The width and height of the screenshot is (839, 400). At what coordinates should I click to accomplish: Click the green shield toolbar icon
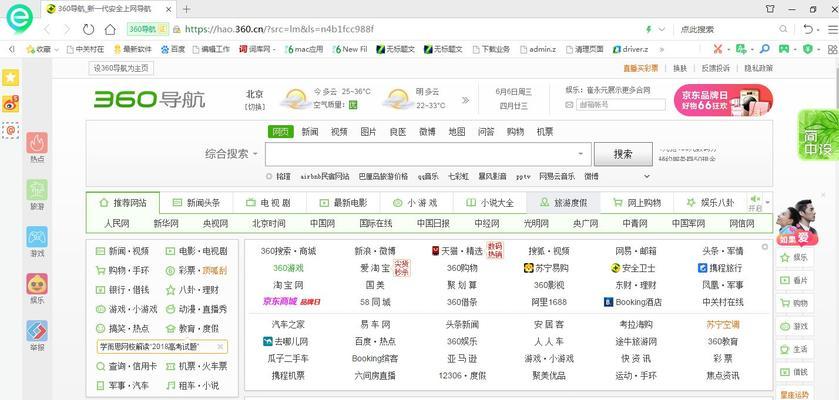point(807,49)
